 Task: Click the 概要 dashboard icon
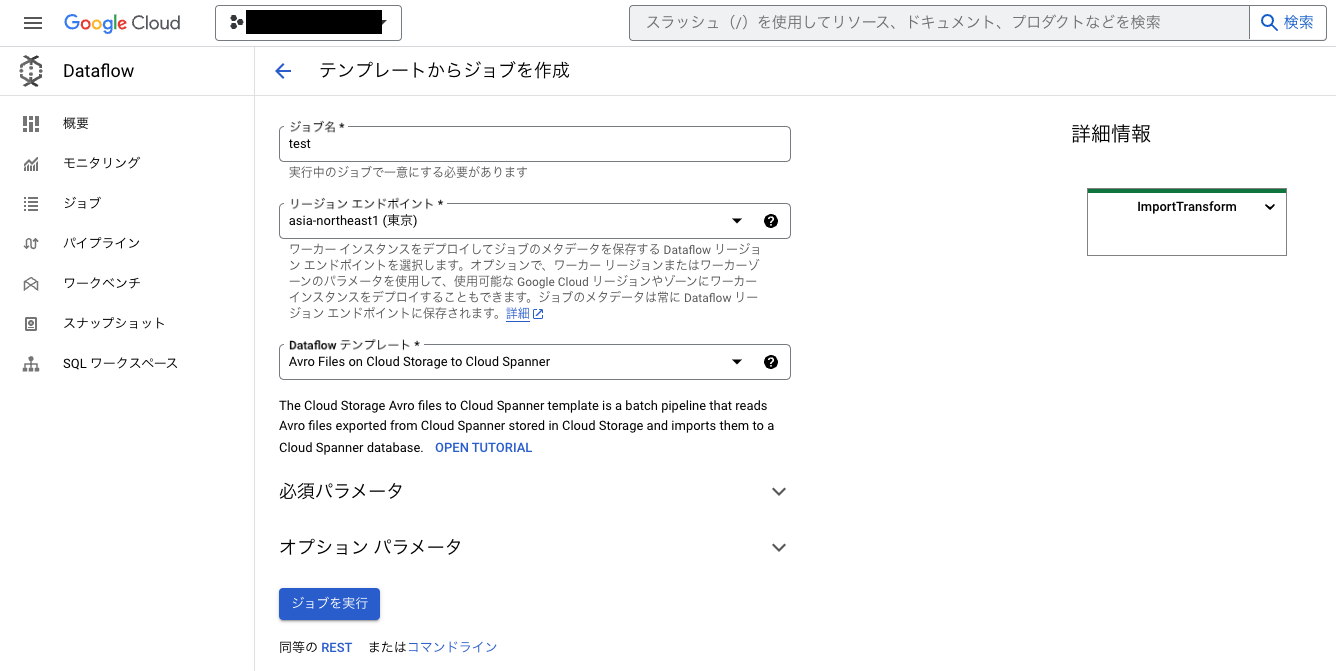click(31, 124)
